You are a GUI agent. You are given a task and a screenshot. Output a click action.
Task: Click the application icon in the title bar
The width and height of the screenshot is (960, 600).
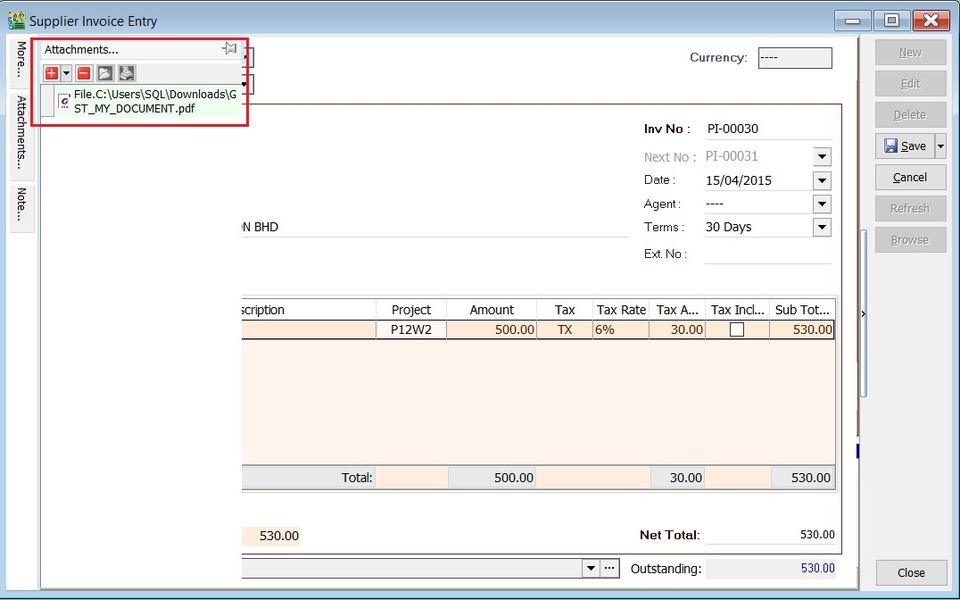(x=15, y=20)
